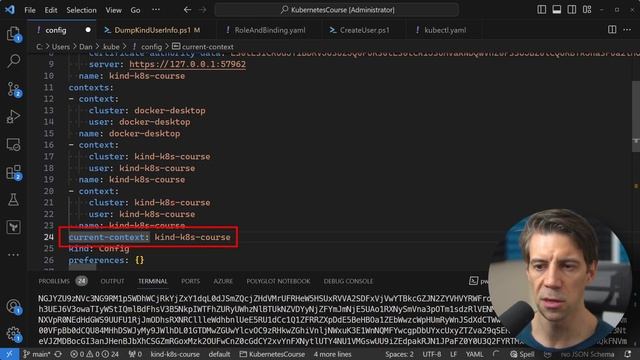
Task: Toggle the primary side bar layout icon
Action: 541,9
